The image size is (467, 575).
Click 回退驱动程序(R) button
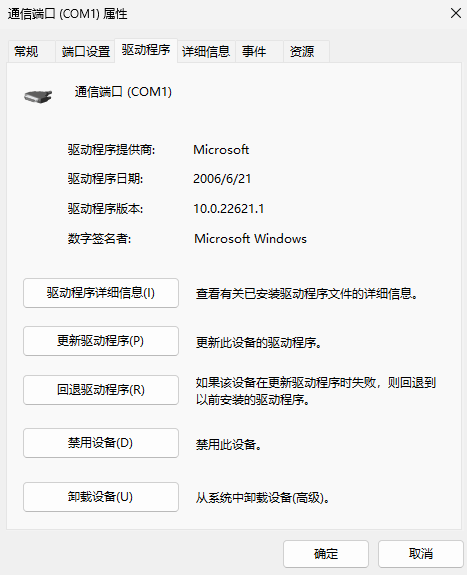point(101,390)
